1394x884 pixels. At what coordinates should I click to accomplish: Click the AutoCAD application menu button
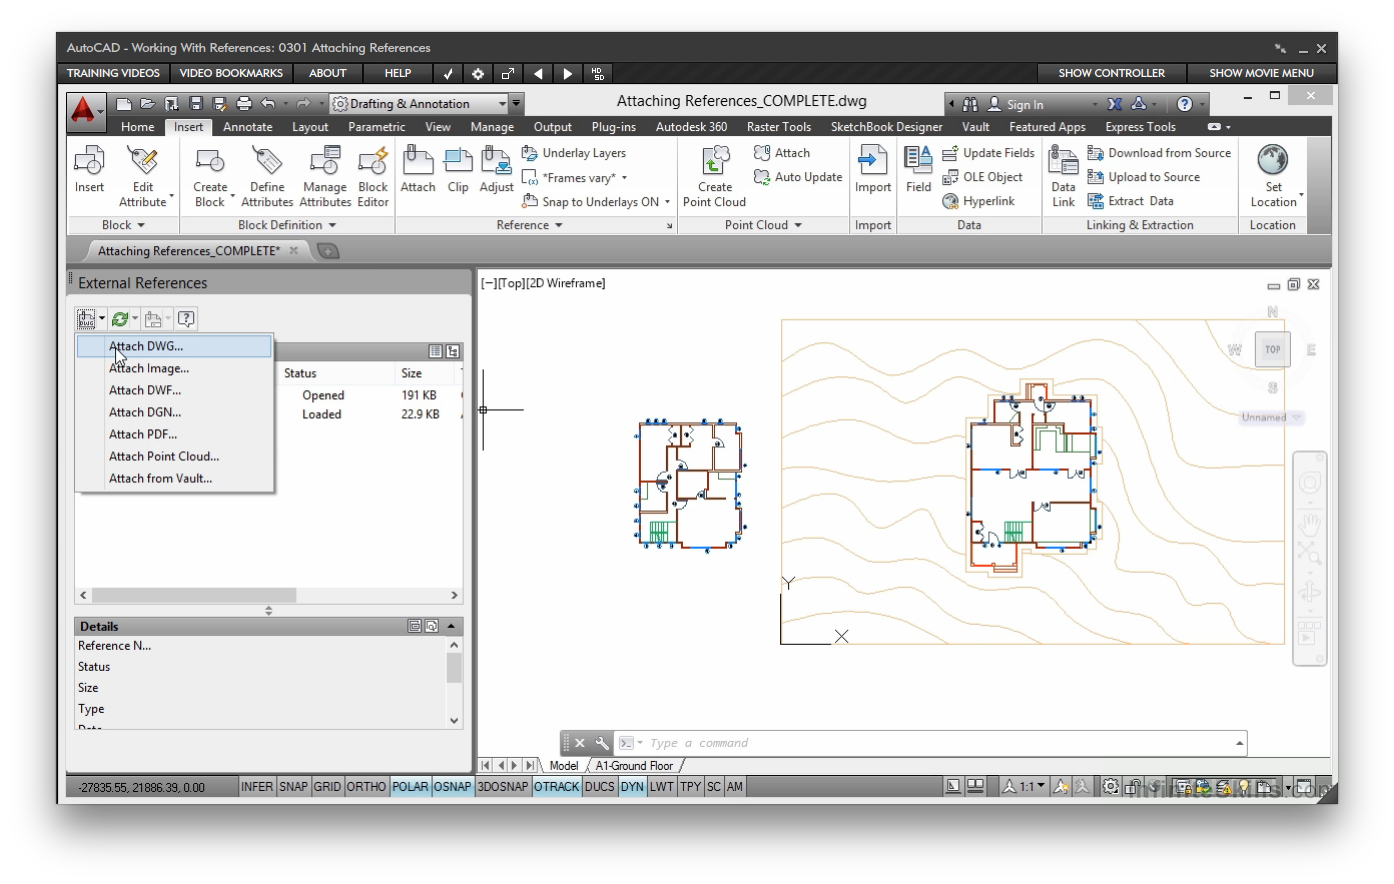pos(85,111)
